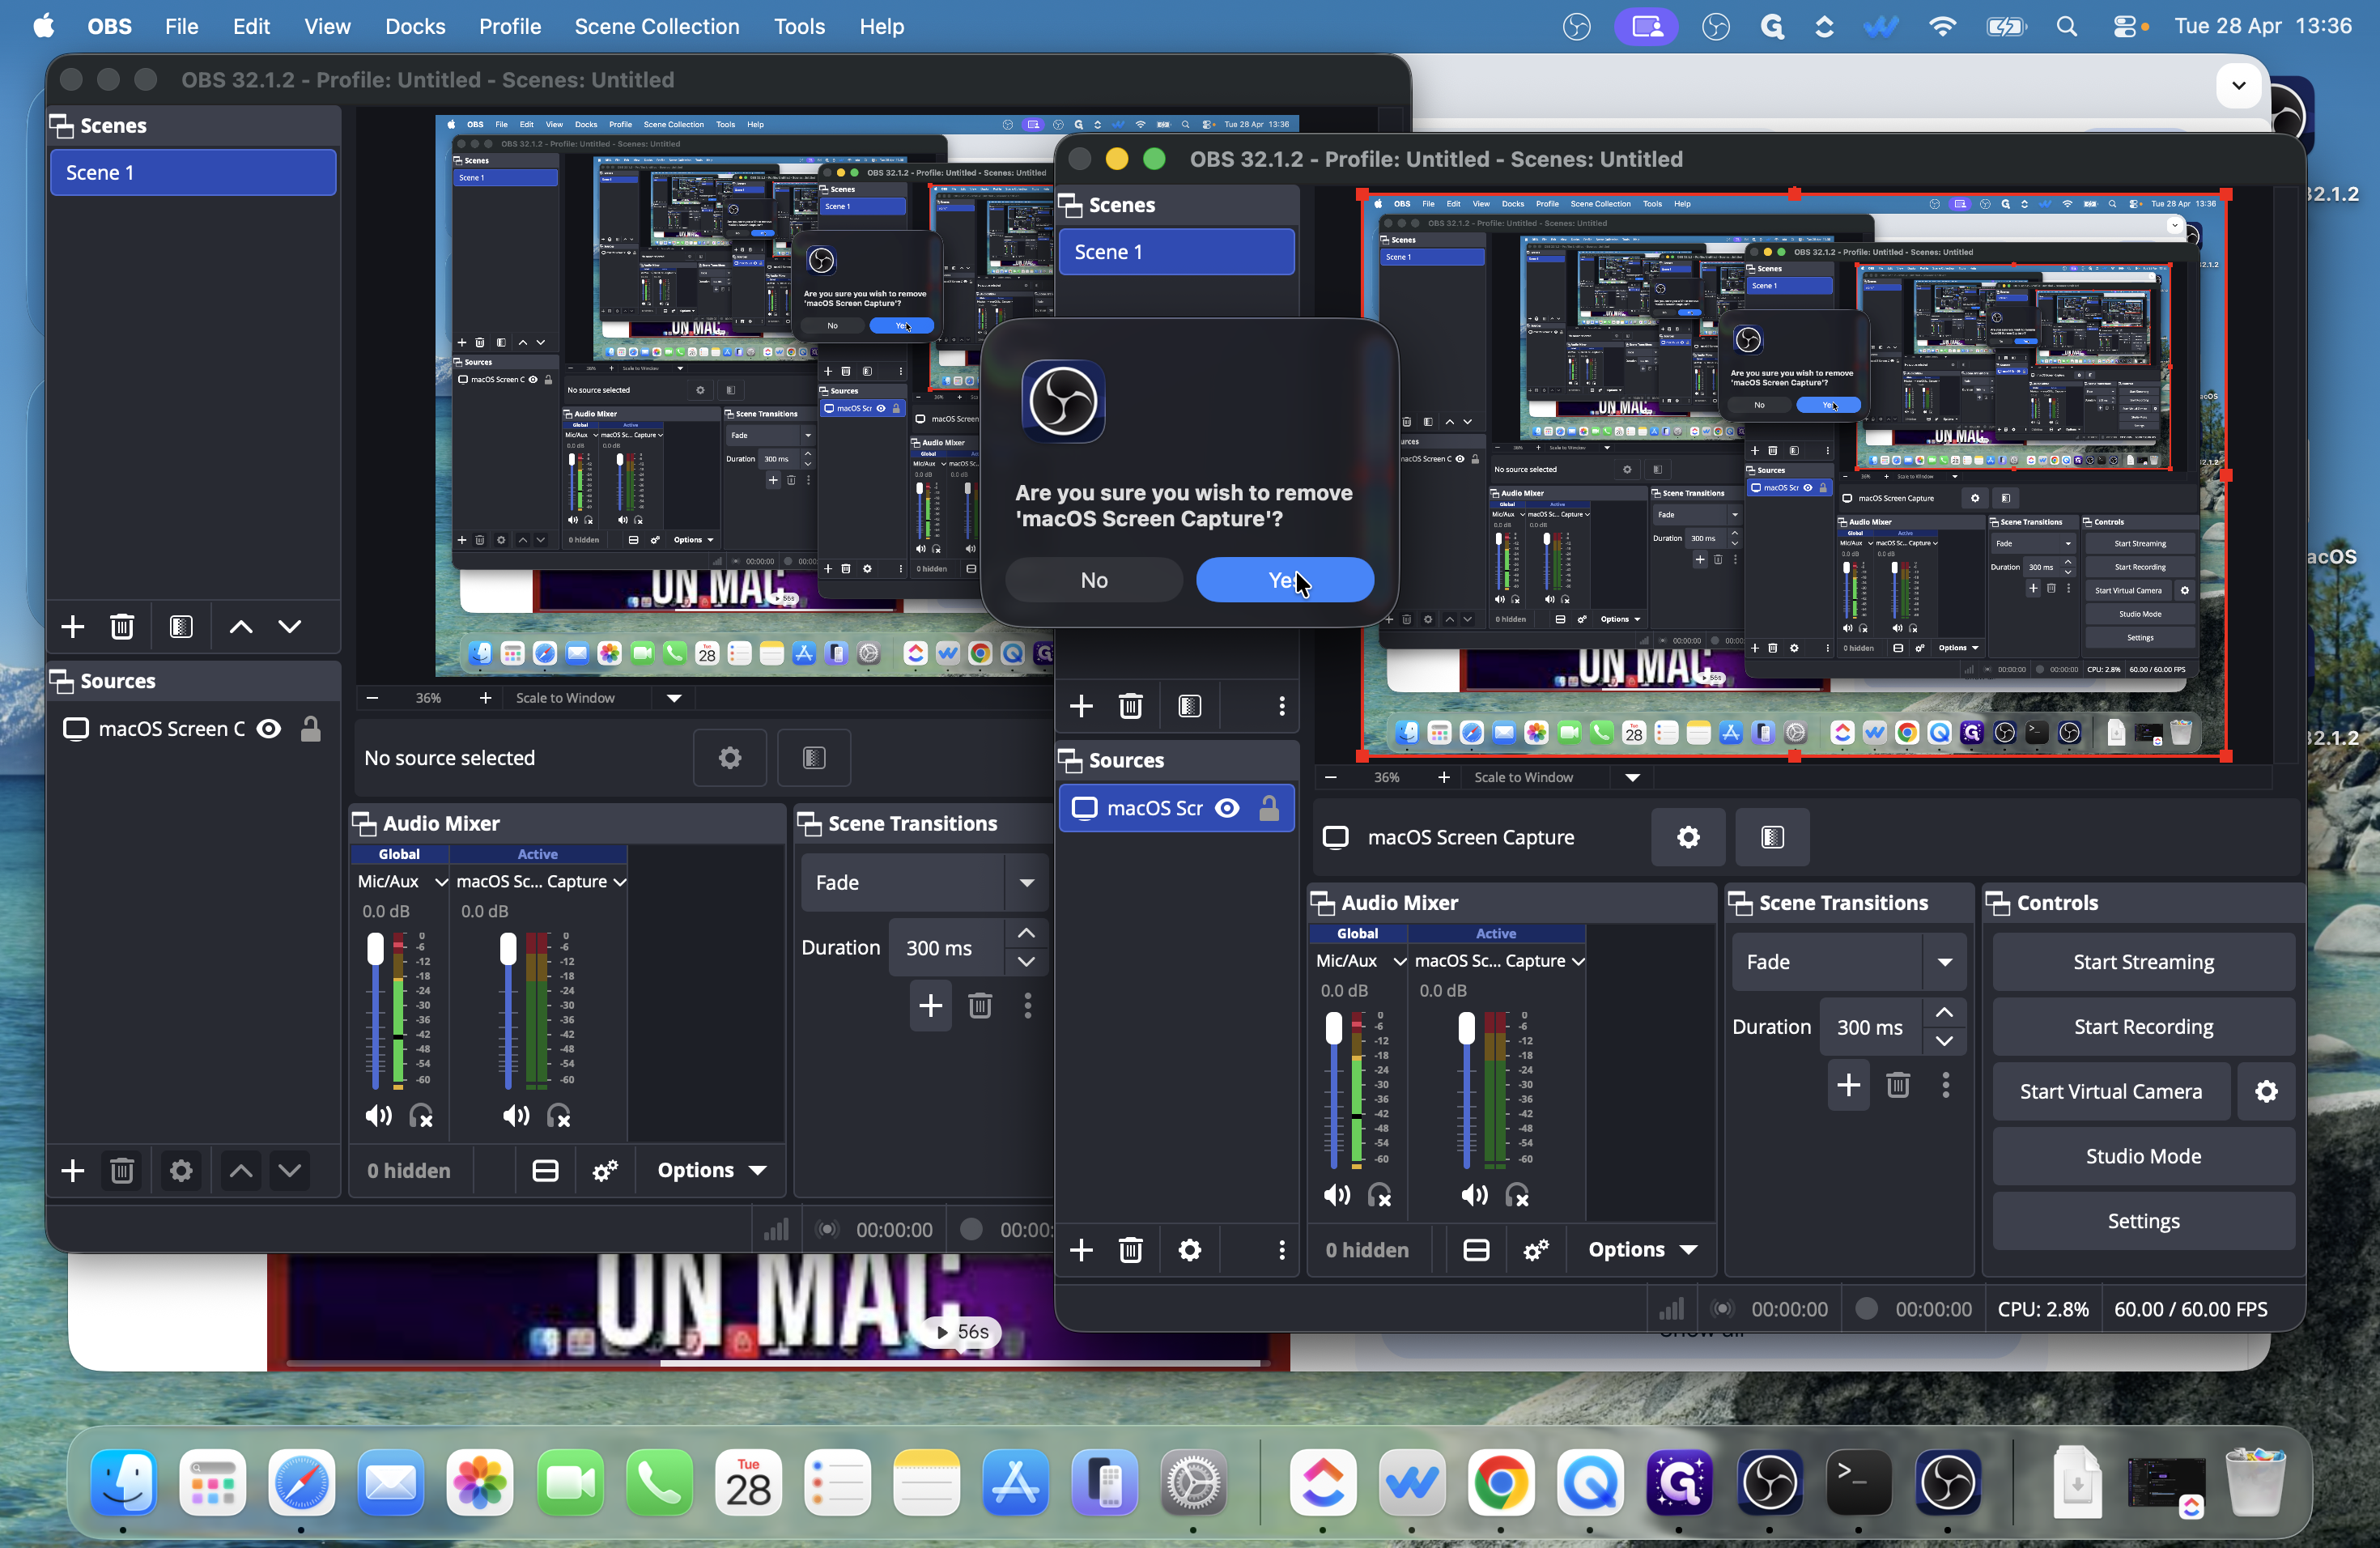The image size is (2380, 1548).
Task: Toggle lock on macOS Screen C, back window
Action: pyautogui.click(x=311, y=729)
